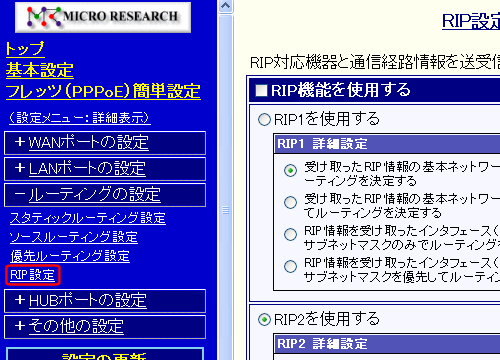Open the RIP設定 submenu item
This screenshot has height=360, width=500.
32,275
